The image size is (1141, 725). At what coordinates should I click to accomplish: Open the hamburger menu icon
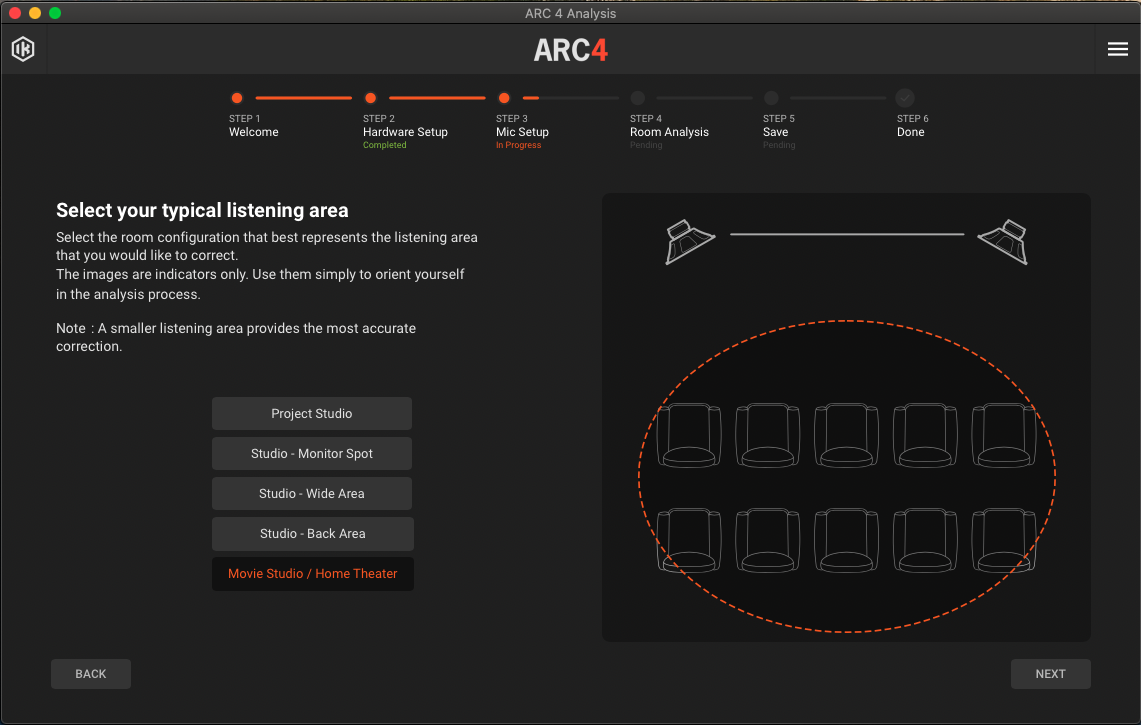click(x=1118, y=49)
